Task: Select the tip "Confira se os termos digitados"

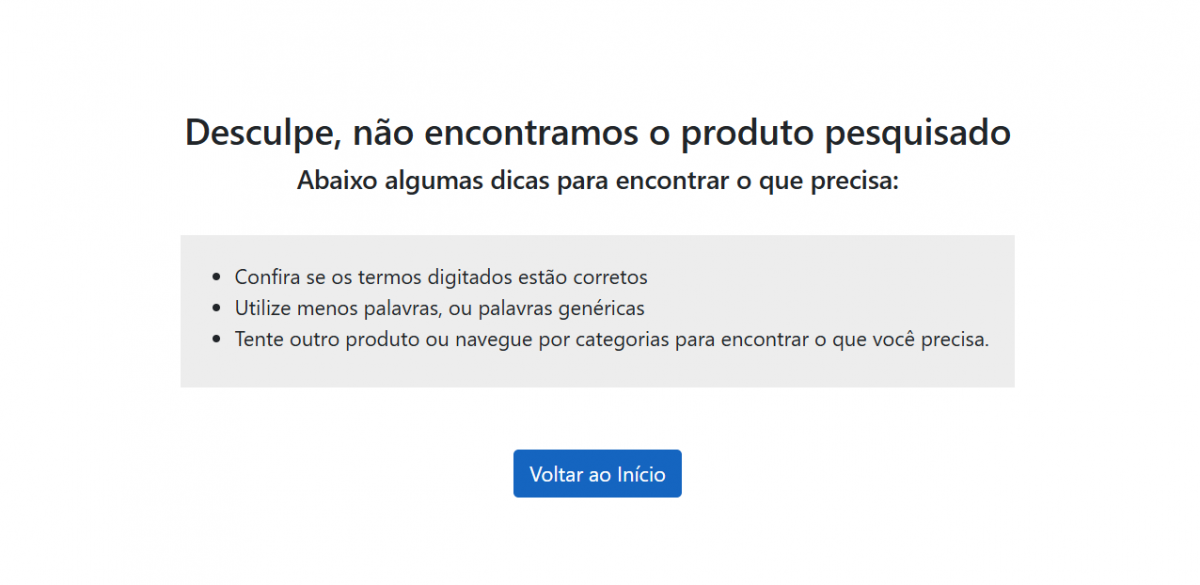Action: tap(441, 277)
